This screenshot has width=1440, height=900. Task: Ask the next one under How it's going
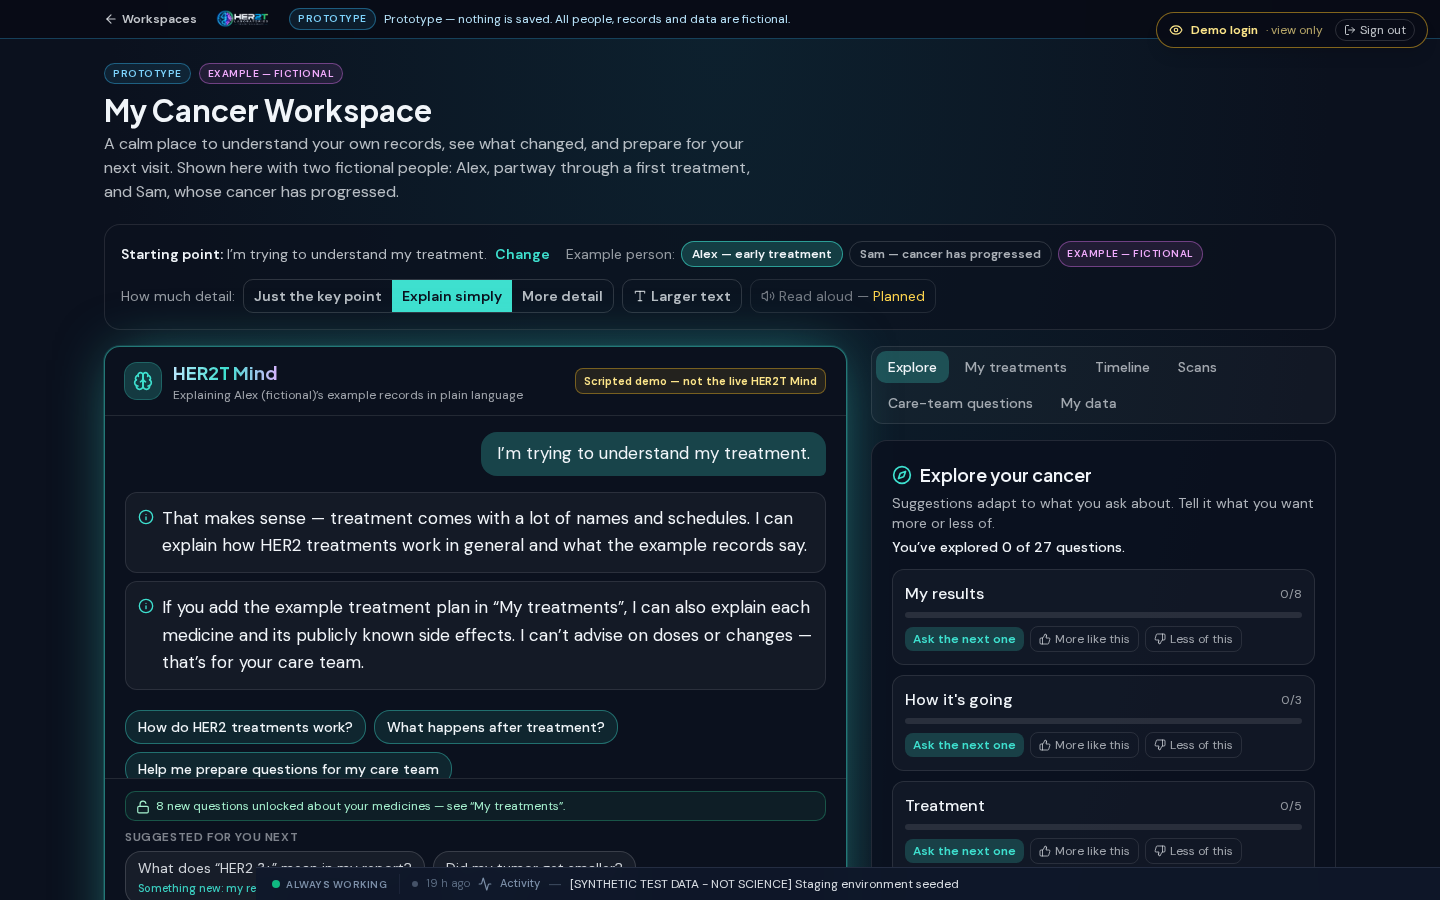click(x=964, y=745)
